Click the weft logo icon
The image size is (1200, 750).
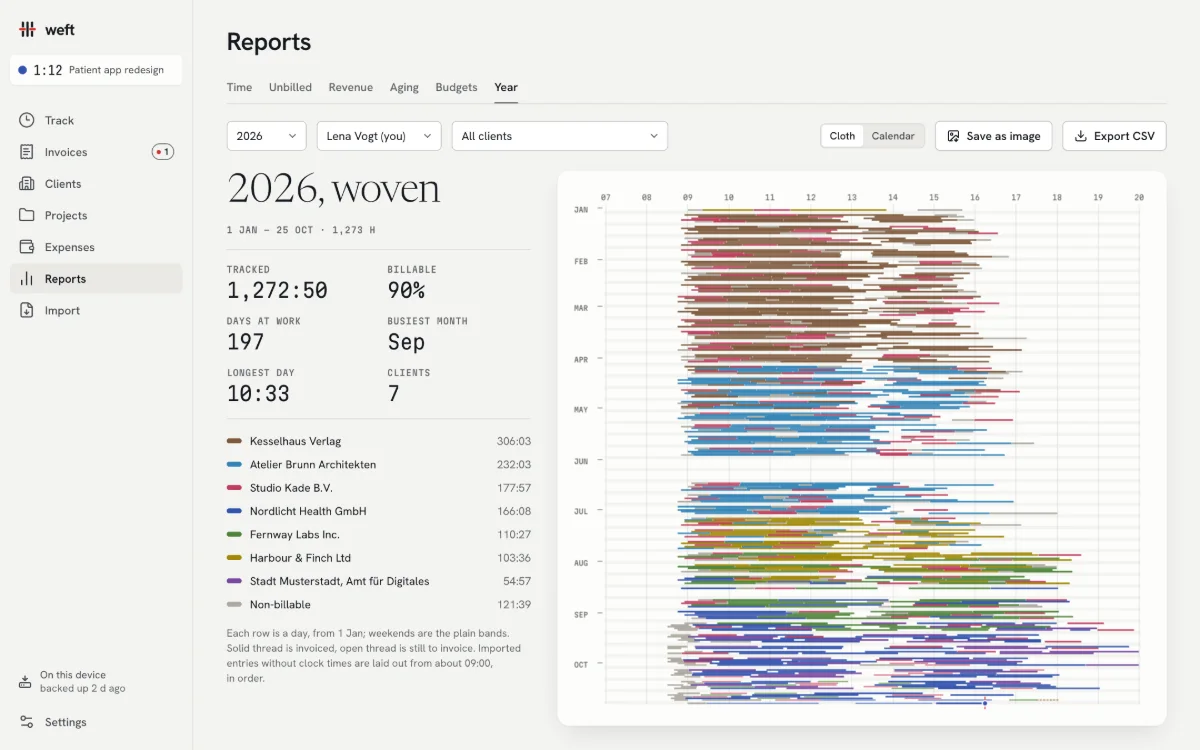tap(27, 30)
